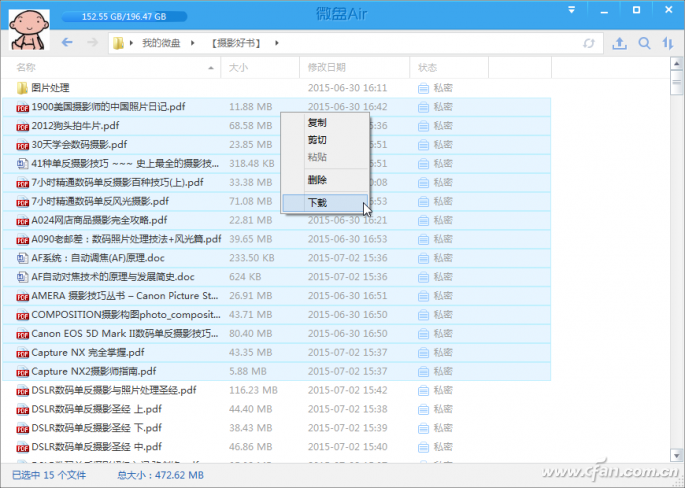Click the folder icon in address bar
The image size is (685, 488).
point(118,43)
